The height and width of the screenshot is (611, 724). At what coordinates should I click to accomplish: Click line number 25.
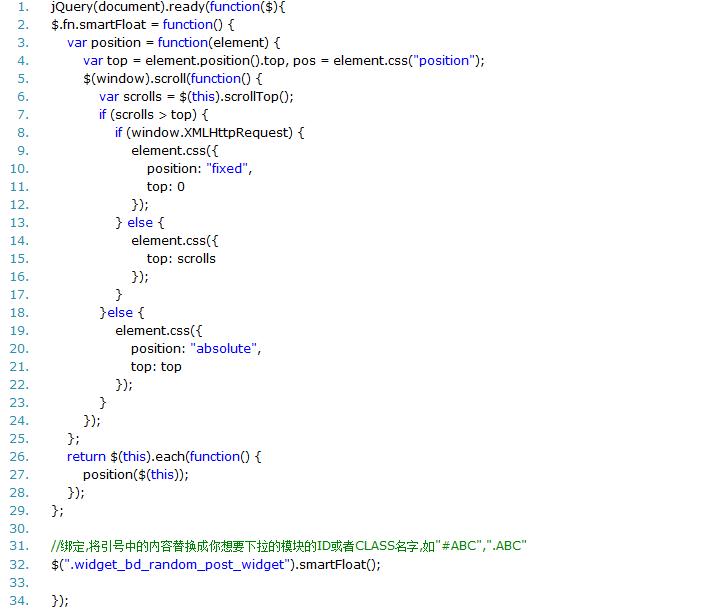coord(19,439)
